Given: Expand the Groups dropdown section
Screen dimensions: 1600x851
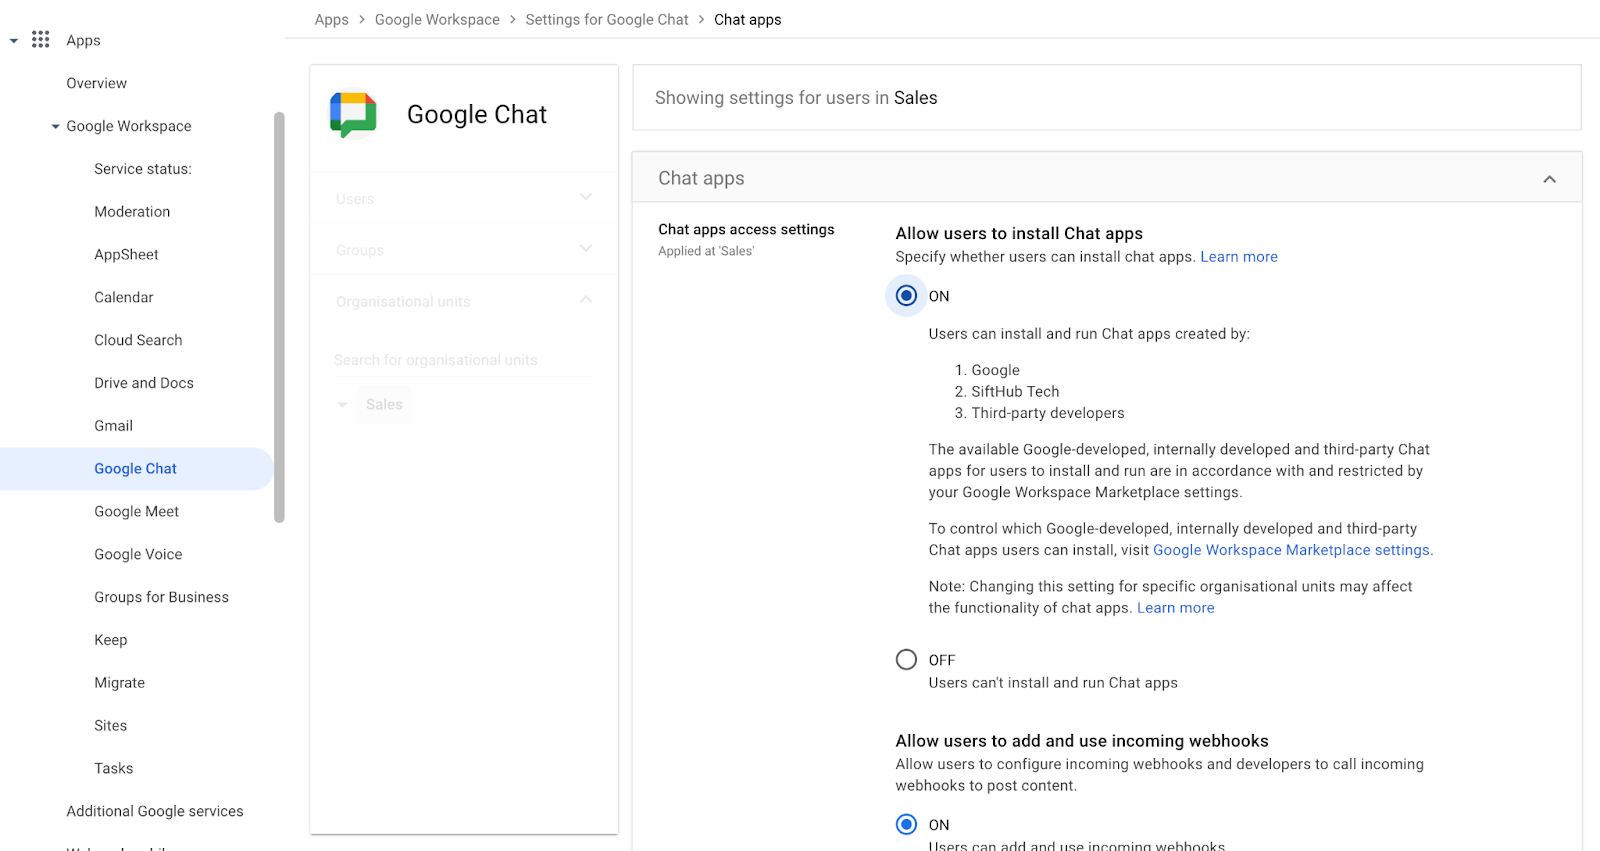Looking at the screenshot, I should pyautogui.click(x=585, y=249).
